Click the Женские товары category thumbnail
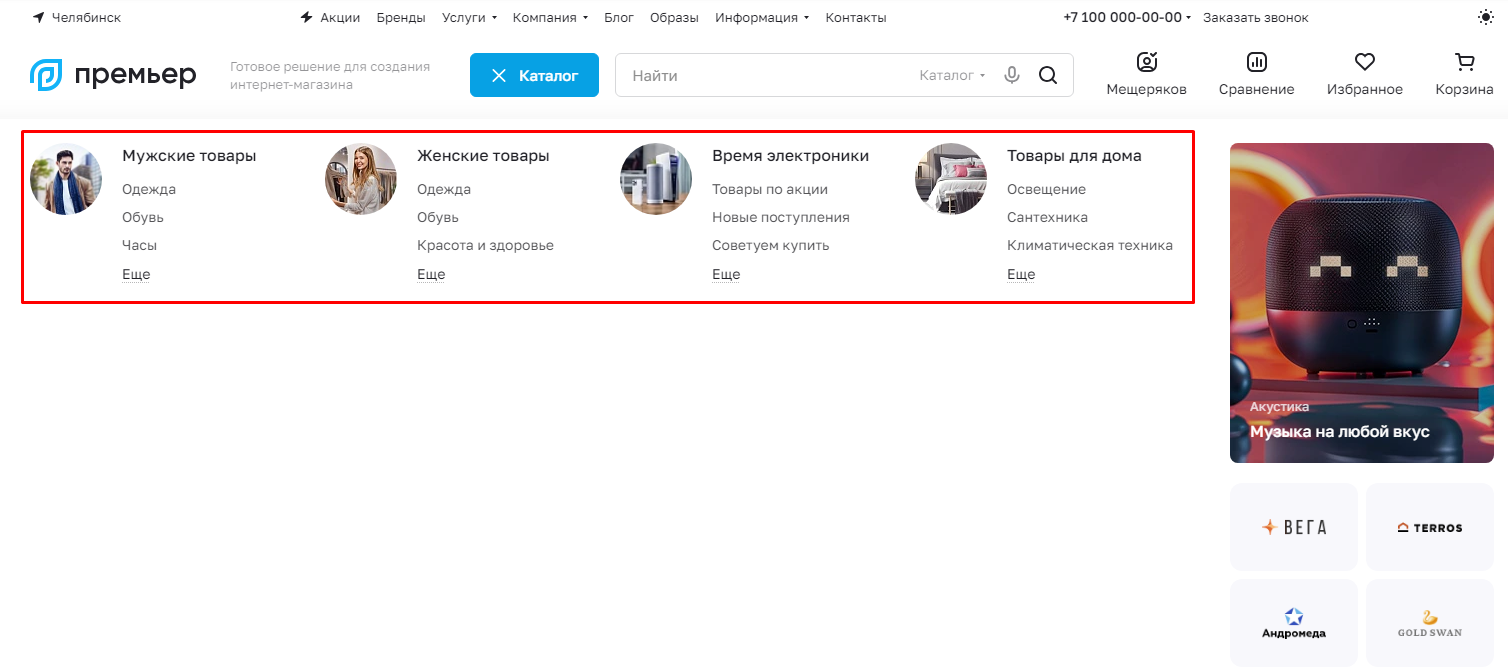 [x=361, y=179]
